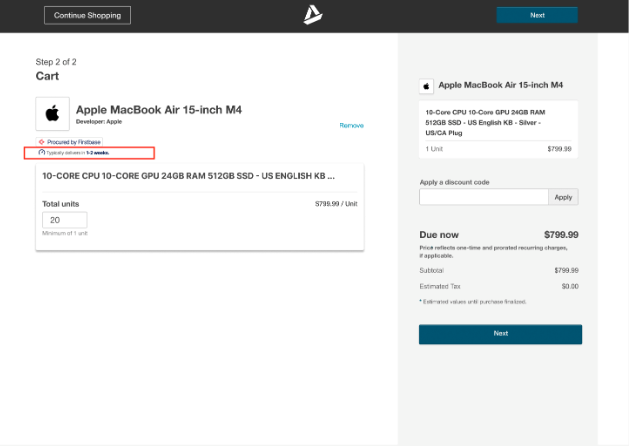Focus the Total units quantity field
The width and height of the screenshot is (630, 447).
64,220
